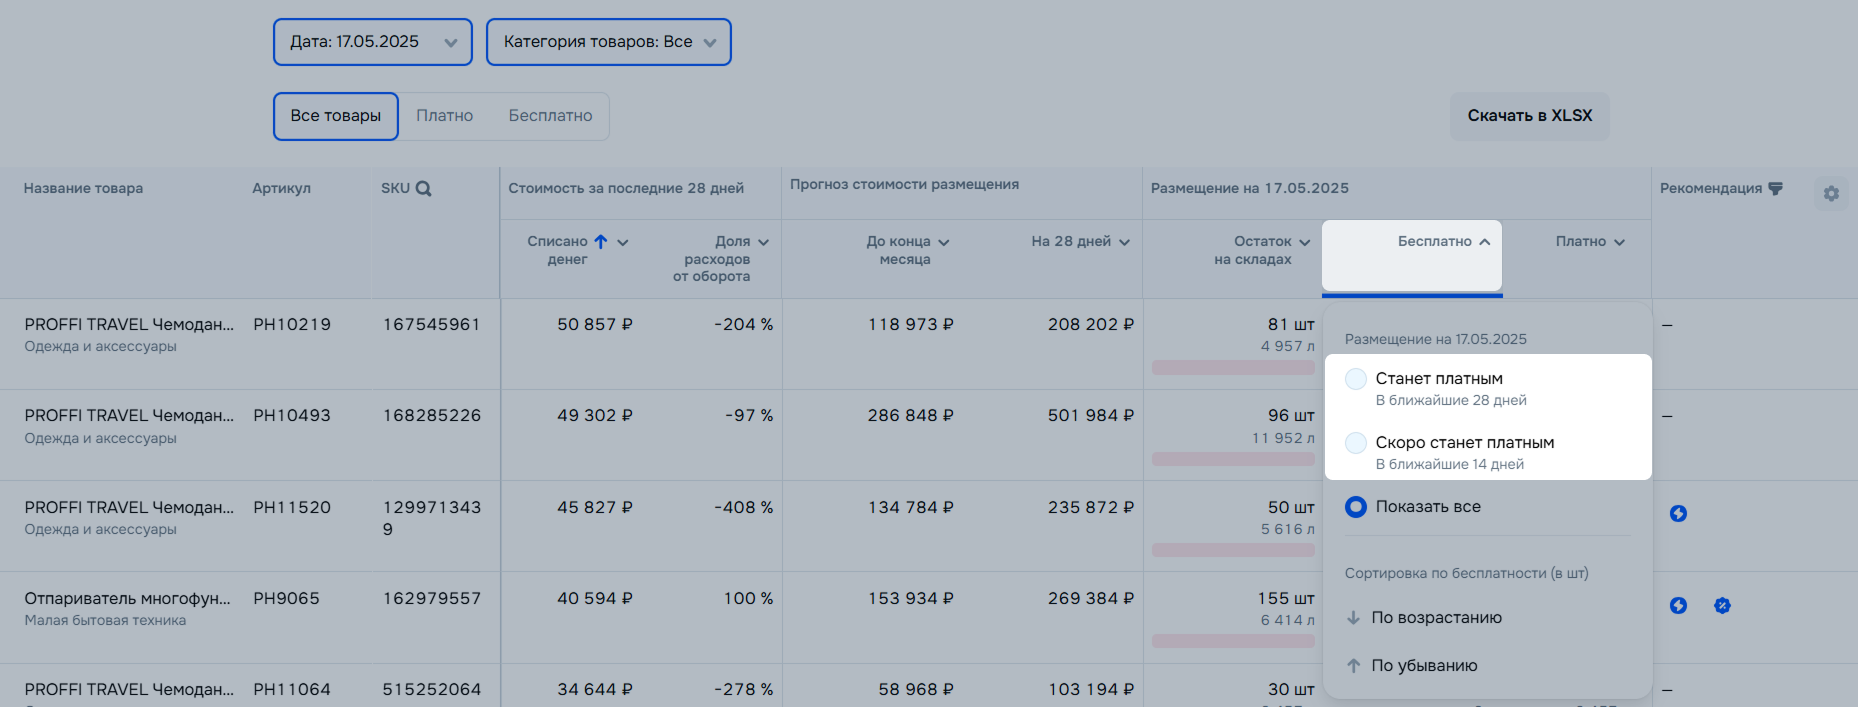Click category Малая бытовая техника
1858x707 pixels.
[x=105, y=620]
